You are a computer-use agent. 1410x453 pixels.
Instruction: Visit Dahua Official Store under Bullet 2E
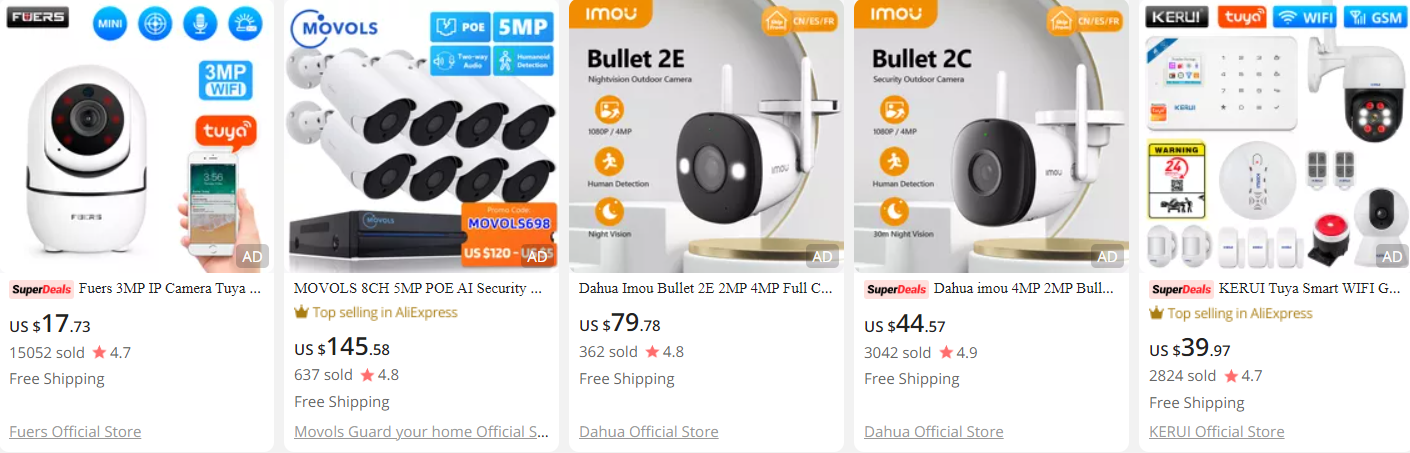pyautogui.click(x=649, y=432)
